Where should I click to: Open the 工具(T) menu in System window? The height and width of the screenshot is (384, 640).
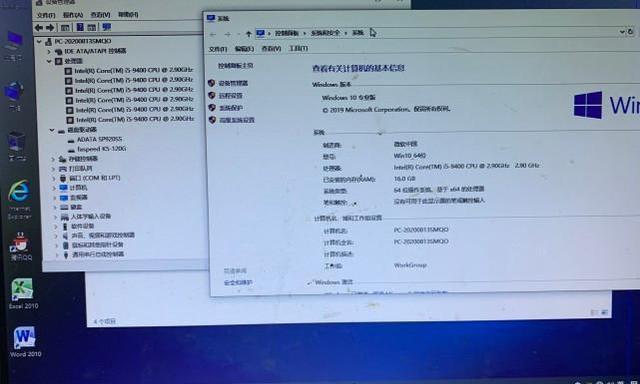298,48
